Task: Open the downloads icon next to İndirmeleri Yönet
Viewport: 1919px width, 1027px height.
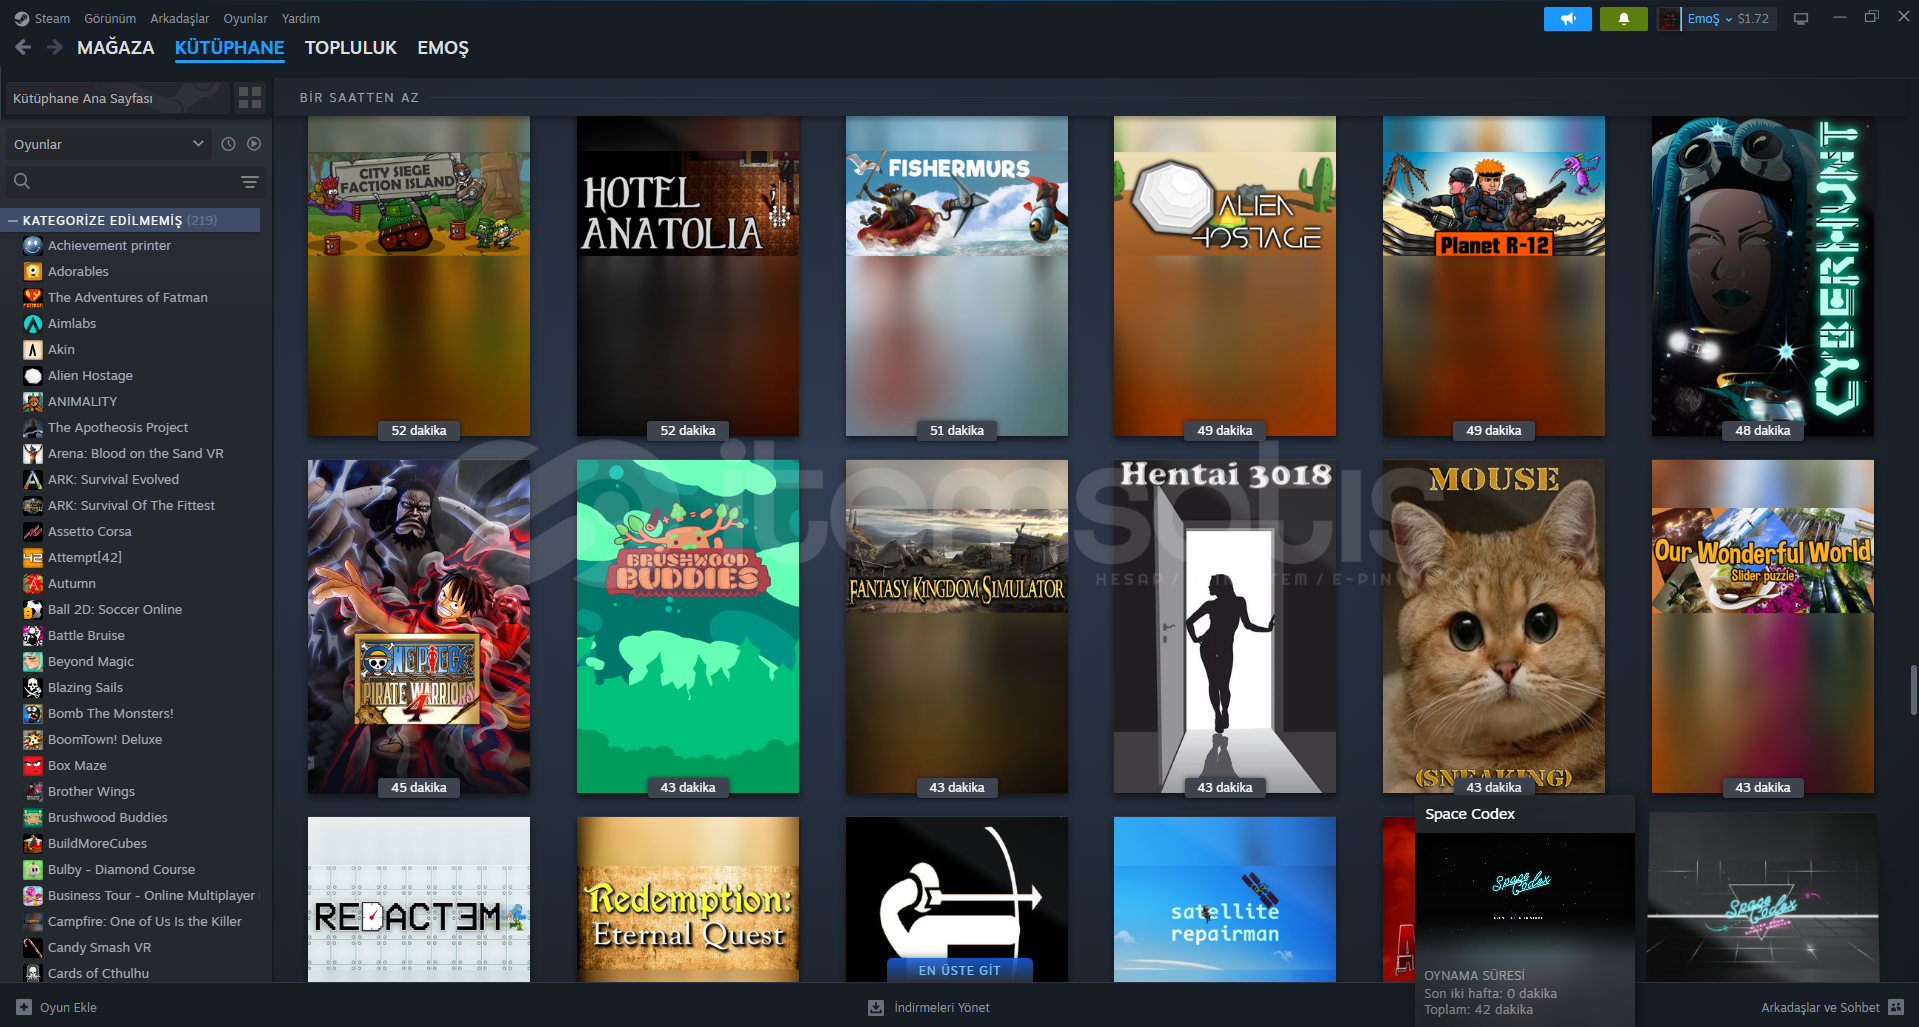Action: (876, 1007)
